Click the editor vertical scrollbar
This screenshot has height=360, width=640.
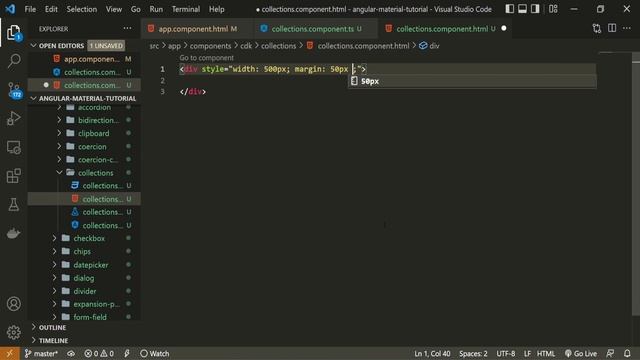coord(636,184)
